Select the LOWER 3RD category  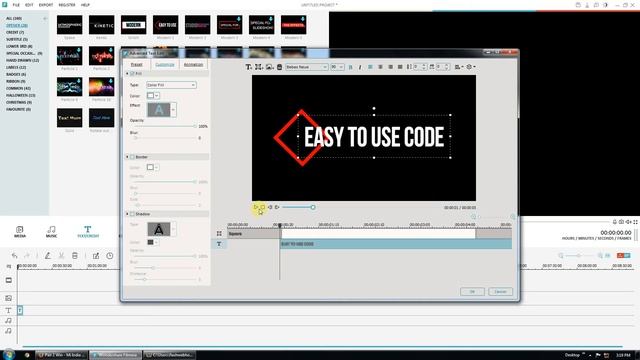pyautogui.click(x=19, y=46)
